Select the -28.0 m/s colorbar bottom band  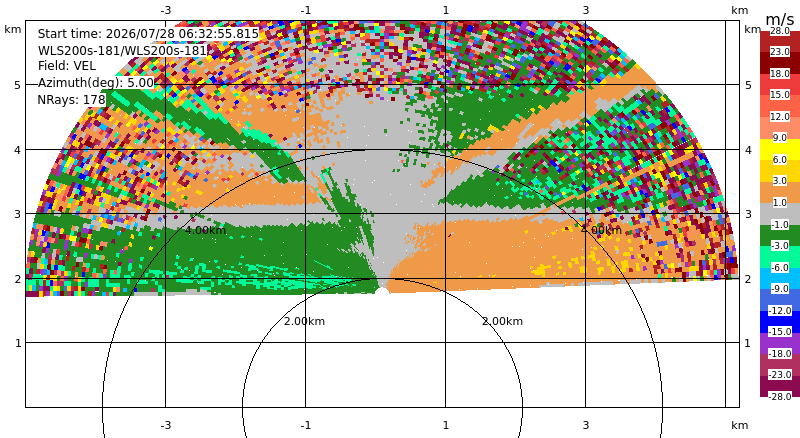780,386
